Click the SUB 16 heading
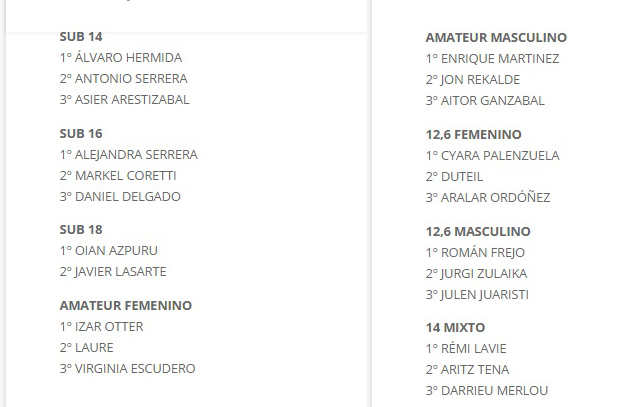 pos(81,133)
